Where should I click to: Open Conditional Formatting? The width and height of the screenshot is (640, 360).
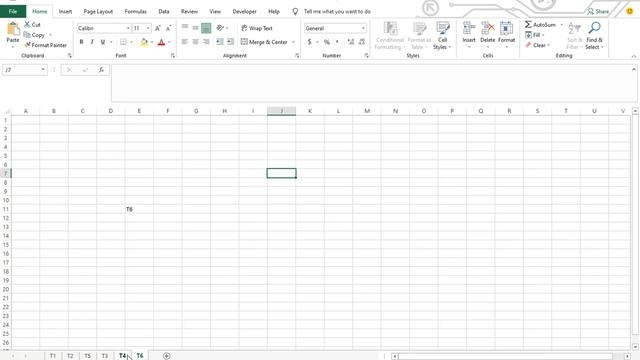390,36
